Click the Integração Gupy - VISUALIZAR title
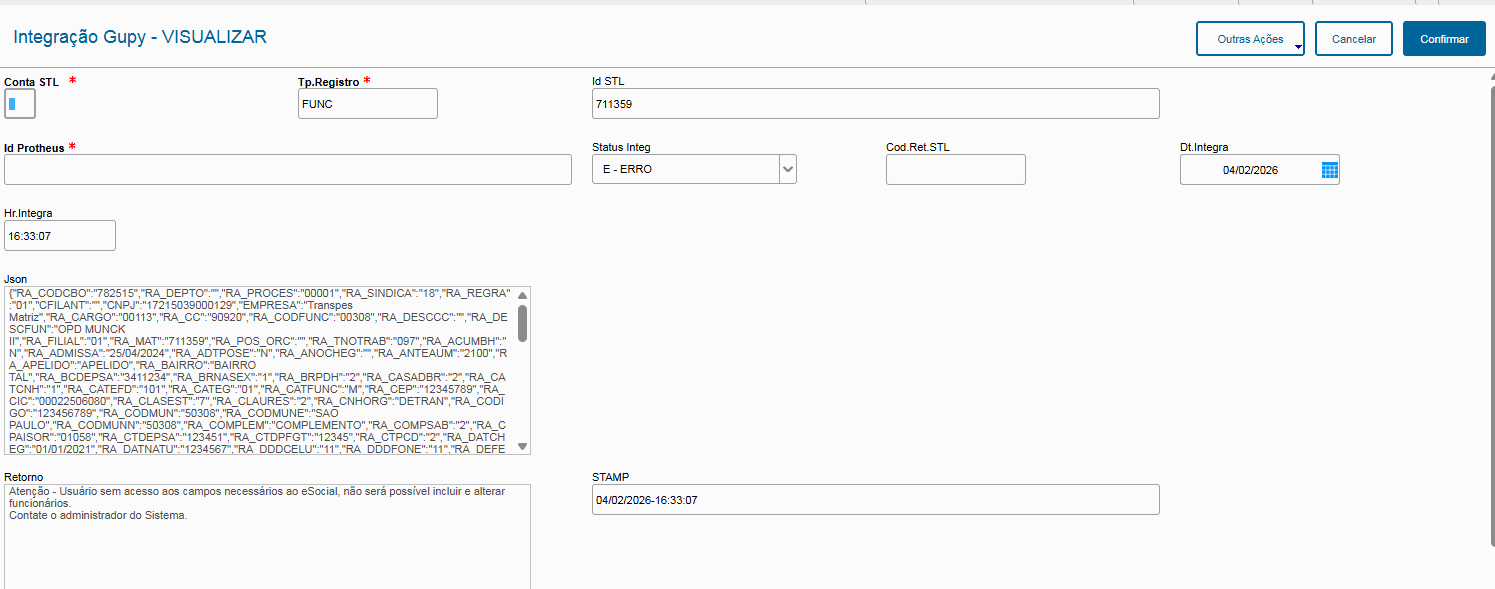1495x589 pixels. coord(139,37)
